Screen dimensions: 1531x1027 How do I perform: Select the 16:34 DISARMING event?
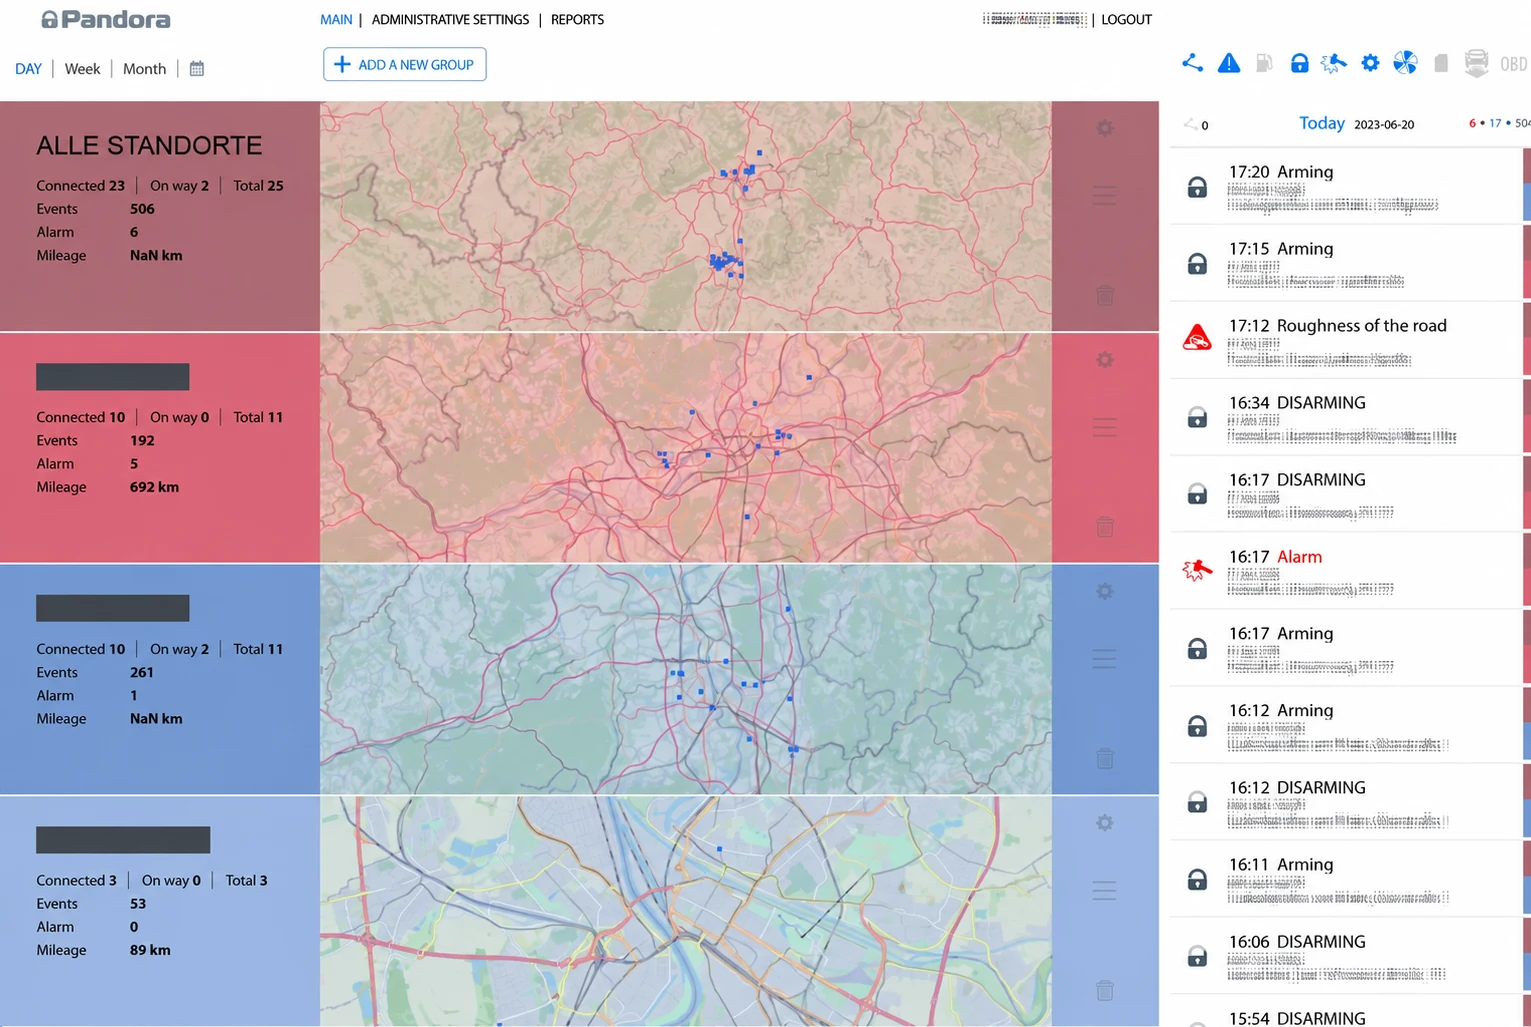pyautogui.click(x=1346, y=417)
